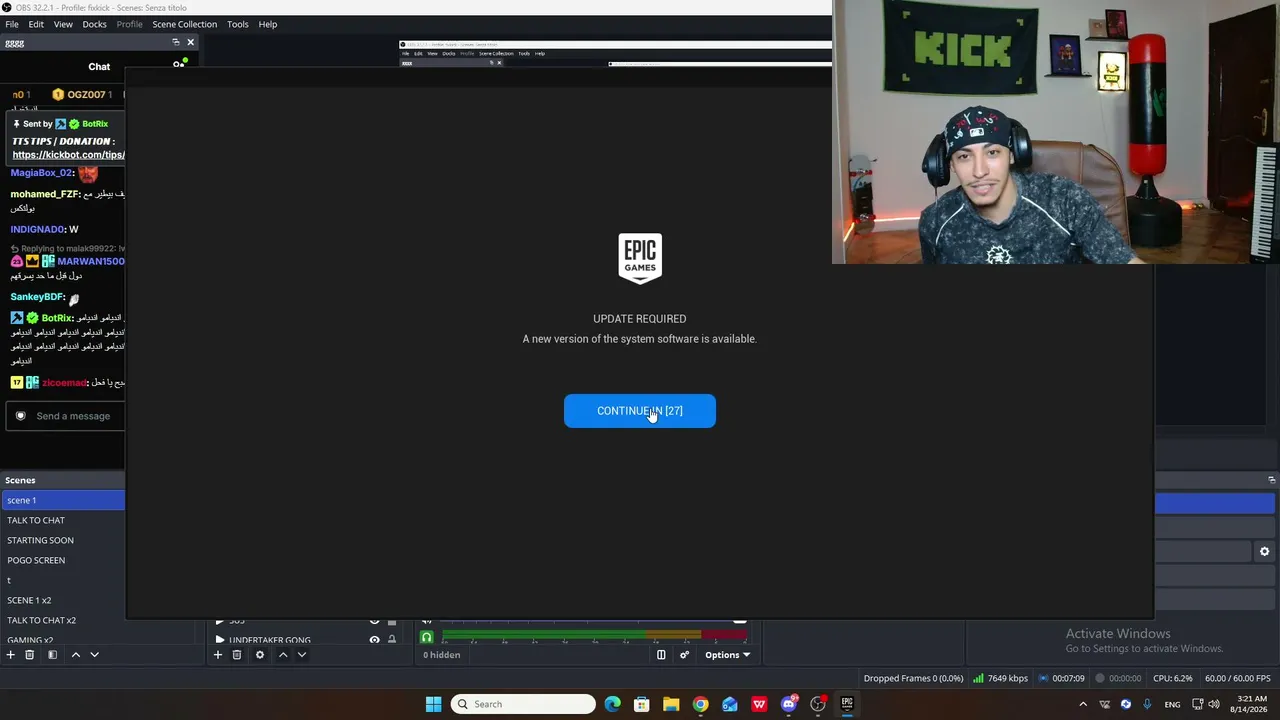Open the View menu in OBS
This screenshot has width=1280, height=720.
(x=63, y=24)
